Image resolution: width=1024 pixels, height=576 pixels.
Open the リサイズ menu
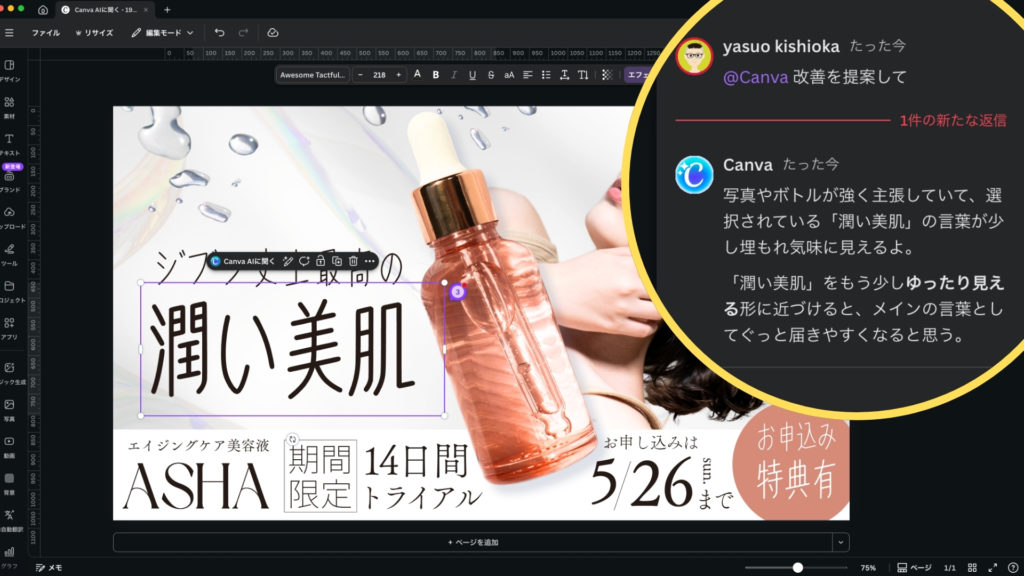(x=94, y=33)
